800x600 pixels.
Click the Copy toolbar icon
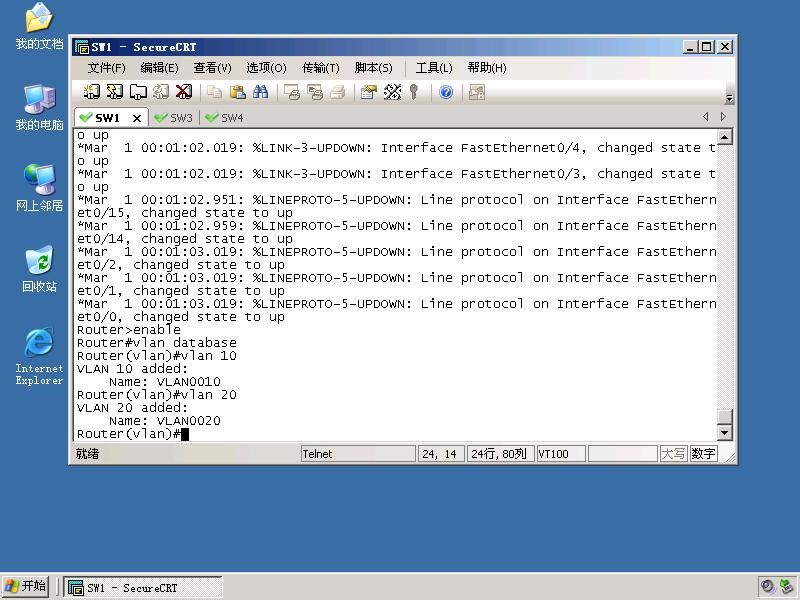(x=214, y=92)
